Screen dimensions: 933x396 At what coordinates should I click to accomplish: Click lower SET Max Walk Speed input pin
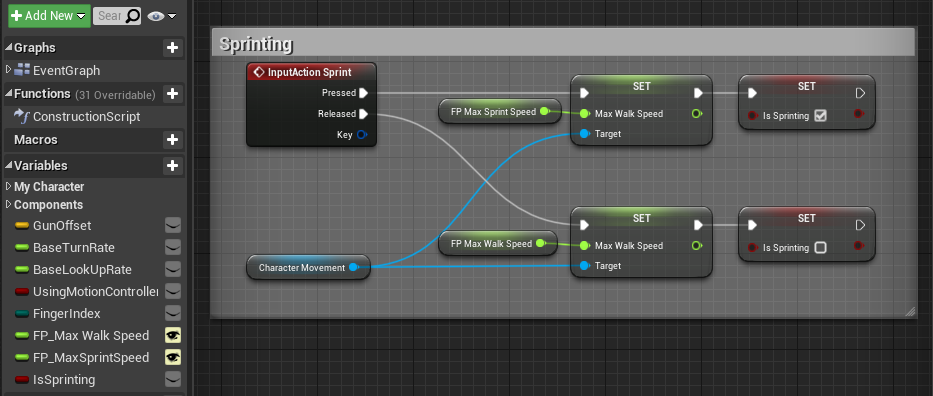point(584,246)
